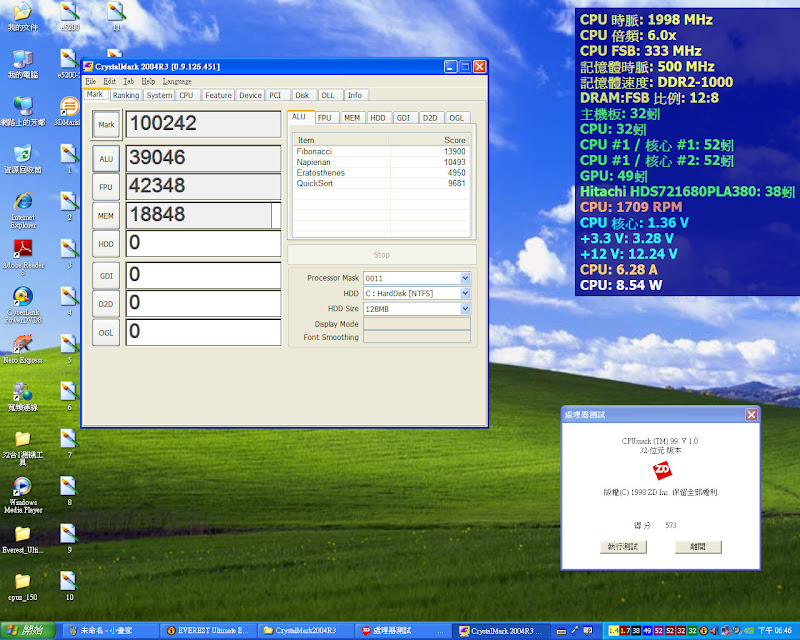Open the Adobe Reader desktop shortcut

click(x=22, y=248)
